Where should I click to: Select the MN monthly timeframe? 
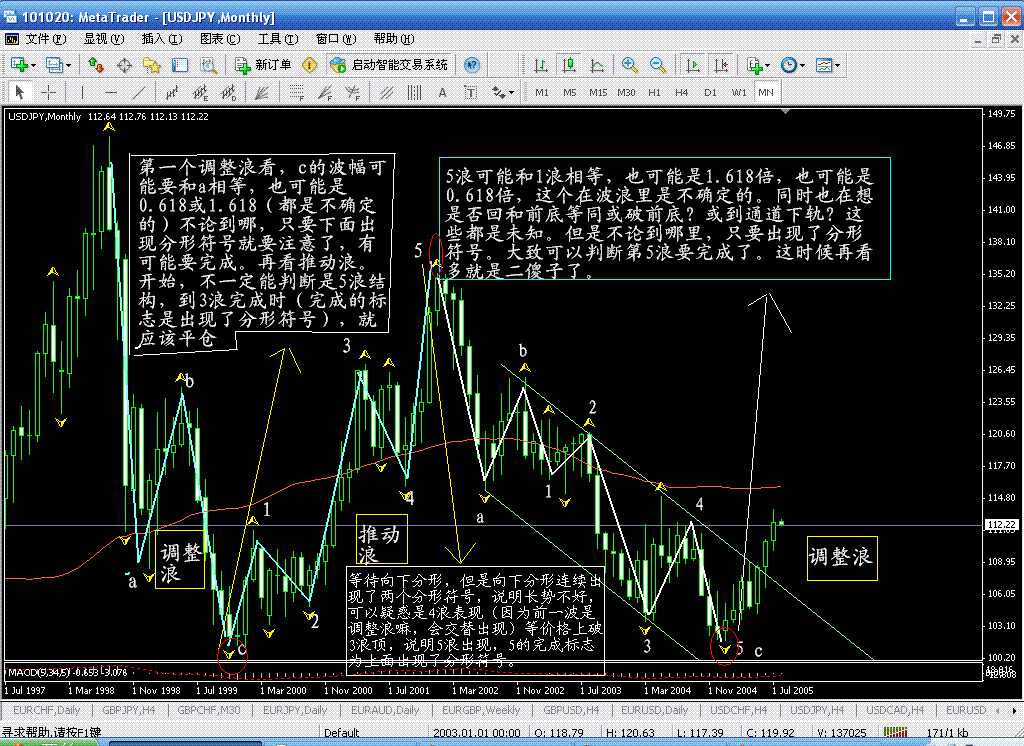point(766,92)
